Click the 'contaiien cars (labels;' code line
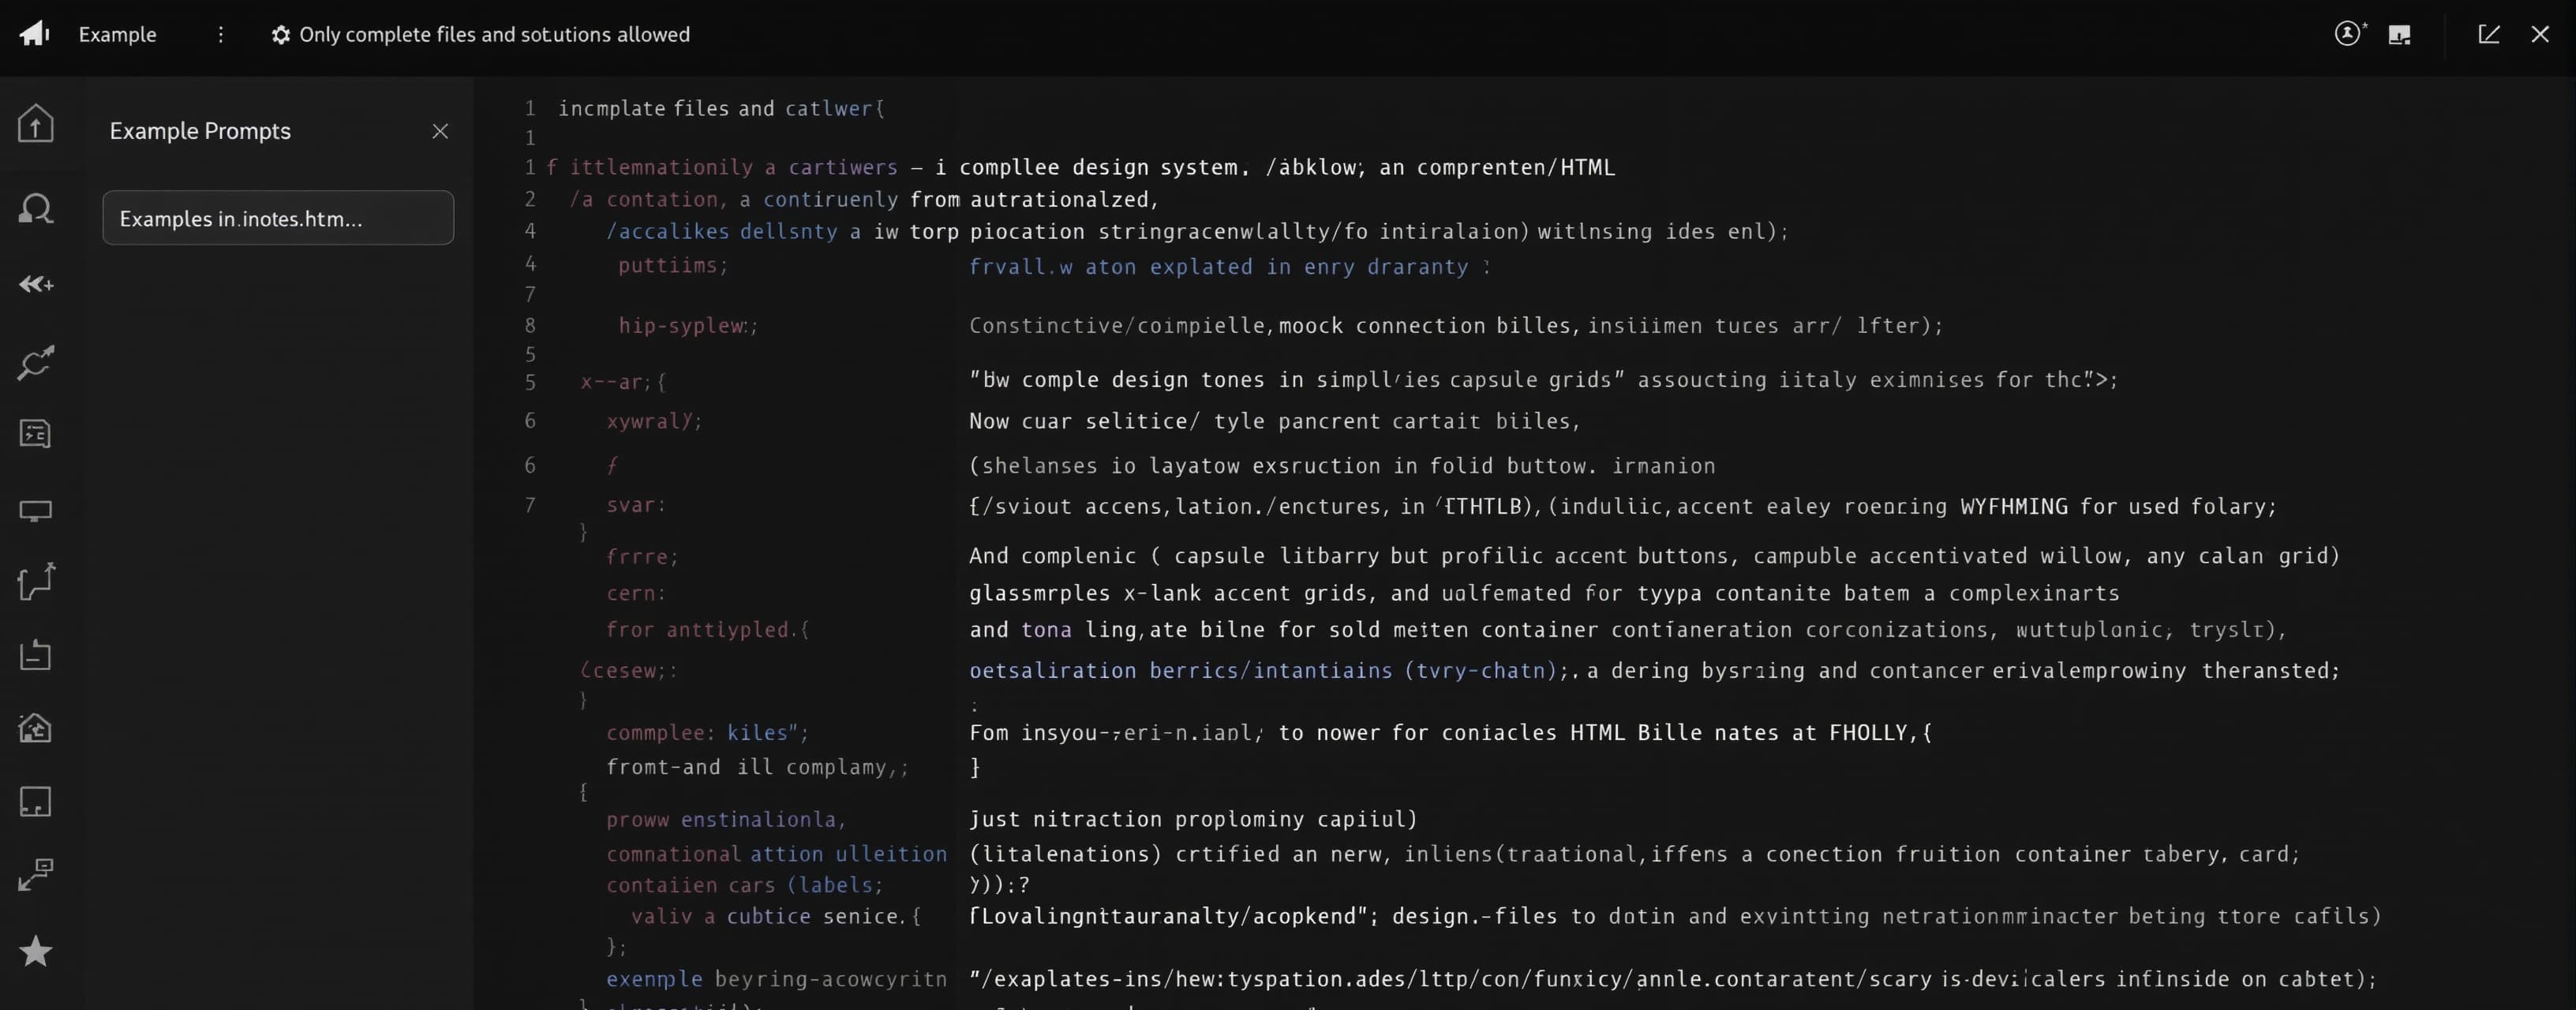This screenshot has width=2576, height=1010. pos(745,885)
